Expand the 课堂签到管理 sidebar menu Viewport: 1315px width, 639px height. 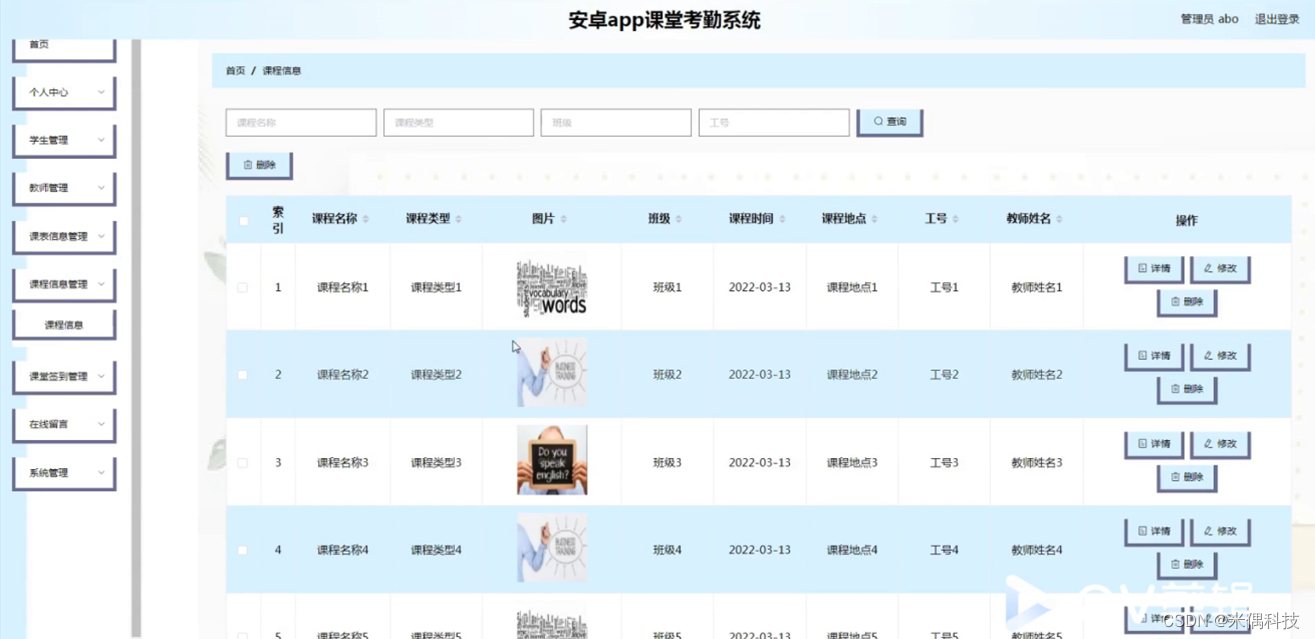64,376
